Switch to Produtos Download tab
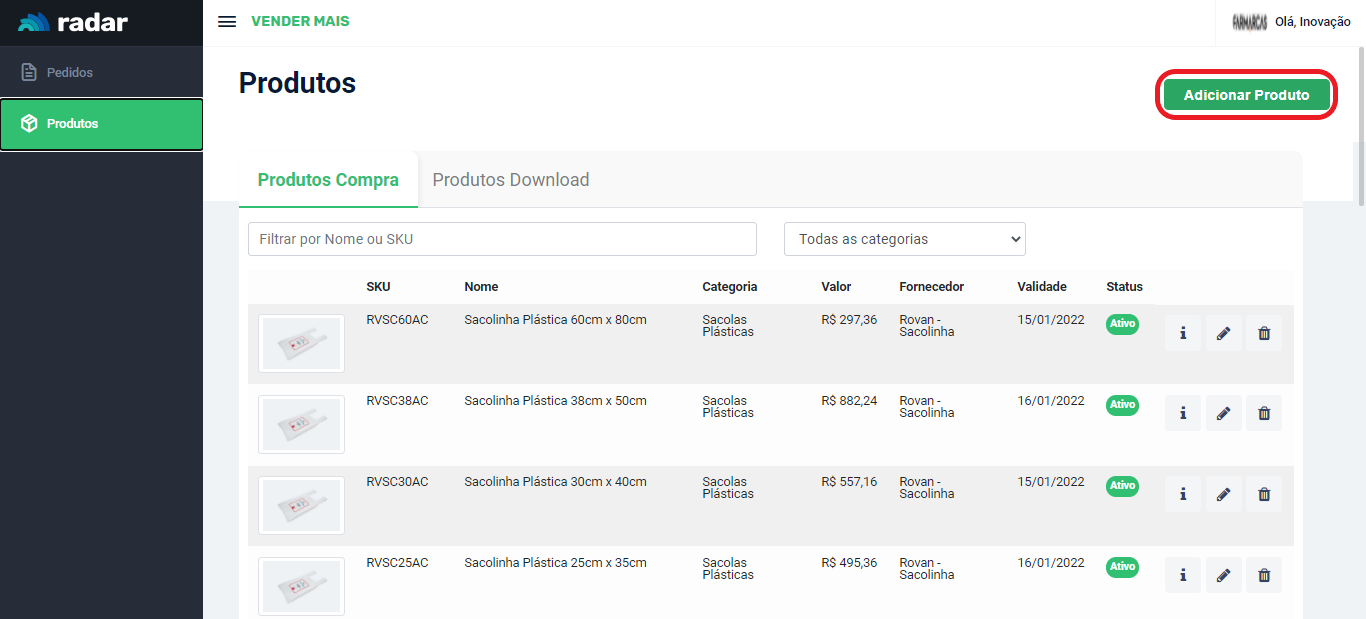This screenshot has height=619, width=1366. point(510,180)
